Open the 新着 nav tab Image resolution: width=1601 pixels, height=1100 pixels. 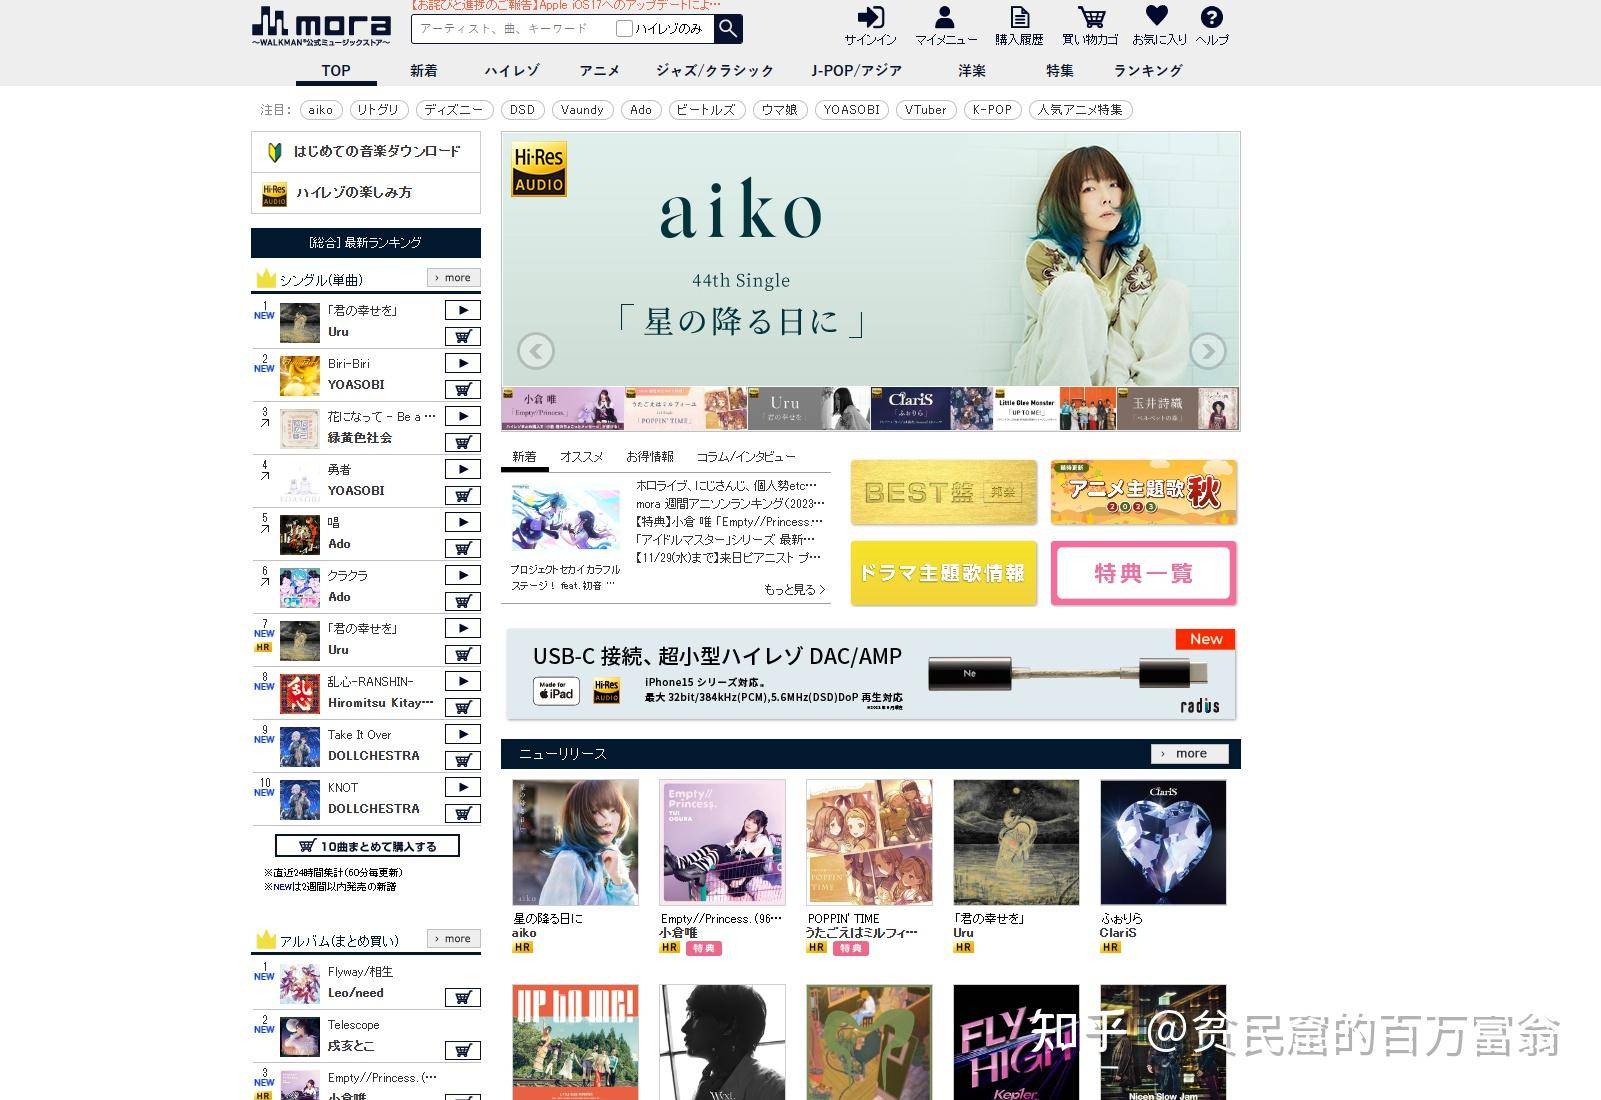(424, 71)
